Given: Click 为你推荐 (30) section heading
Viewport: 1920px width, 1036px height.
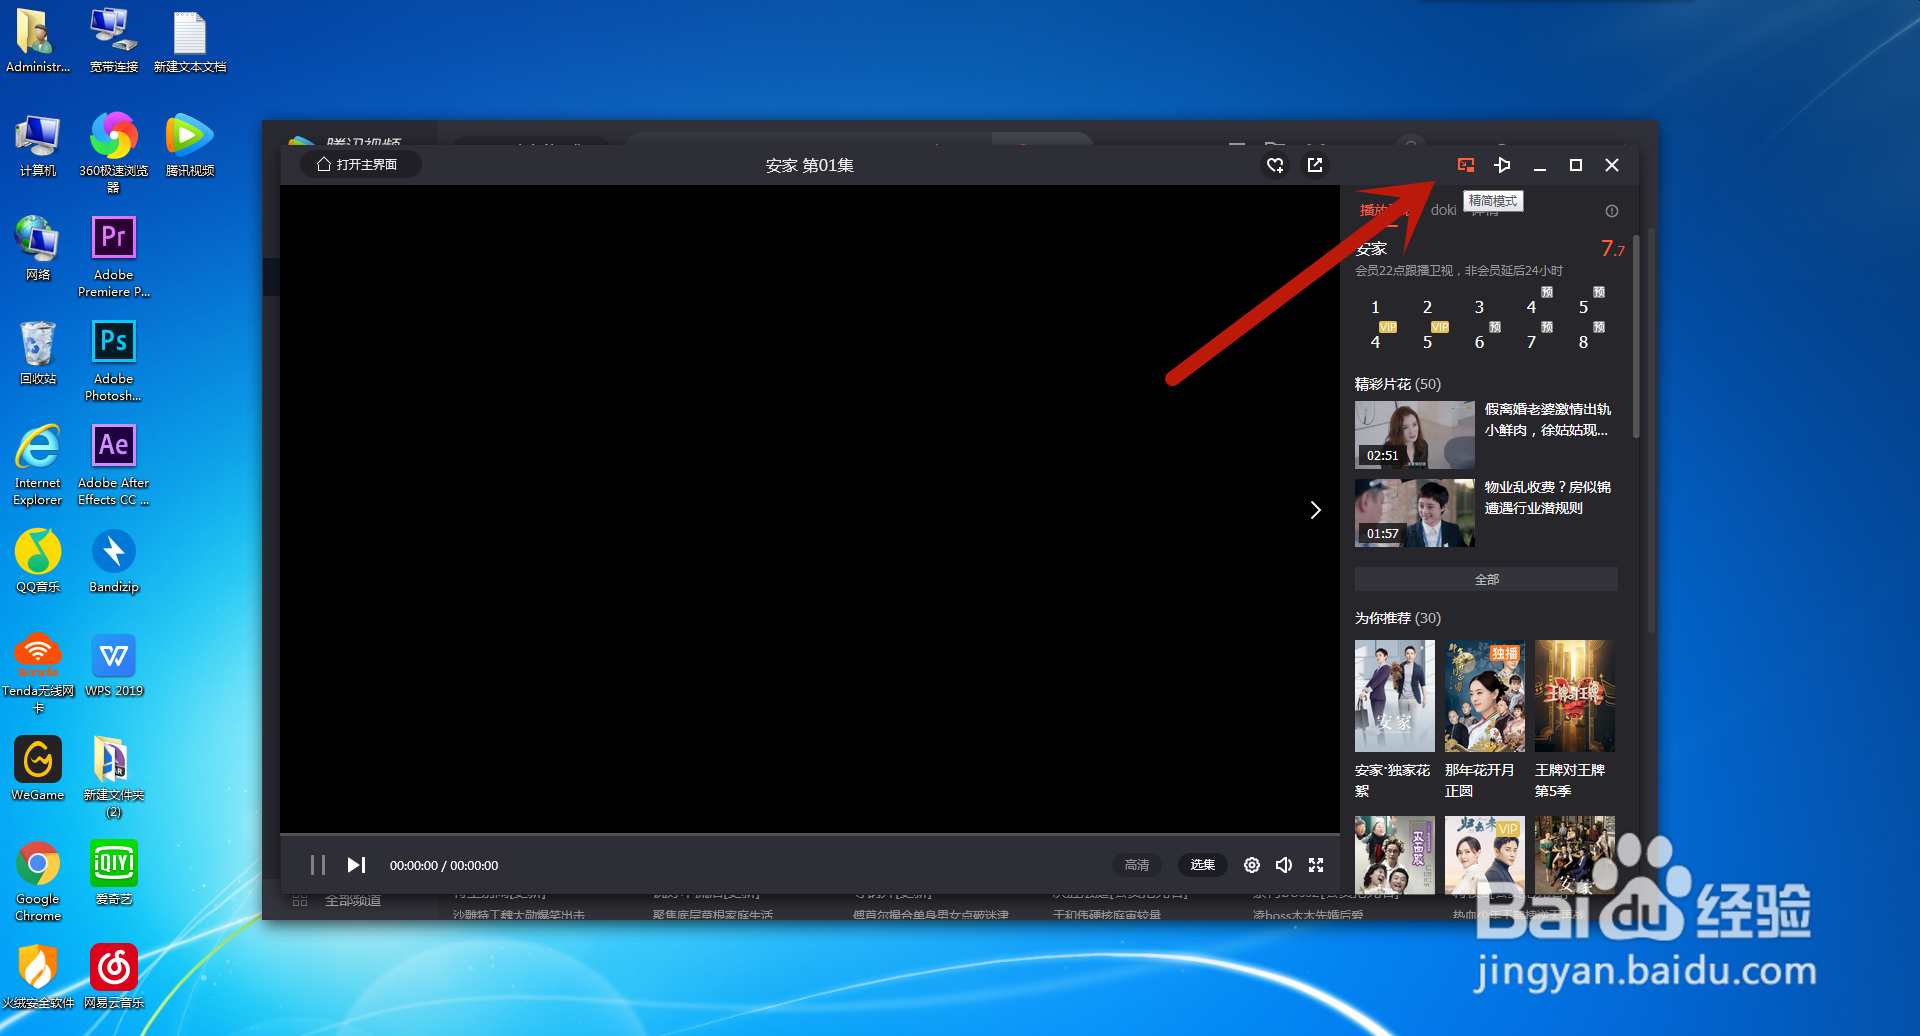Looking at the screenshot, I should coord(1398,618).
